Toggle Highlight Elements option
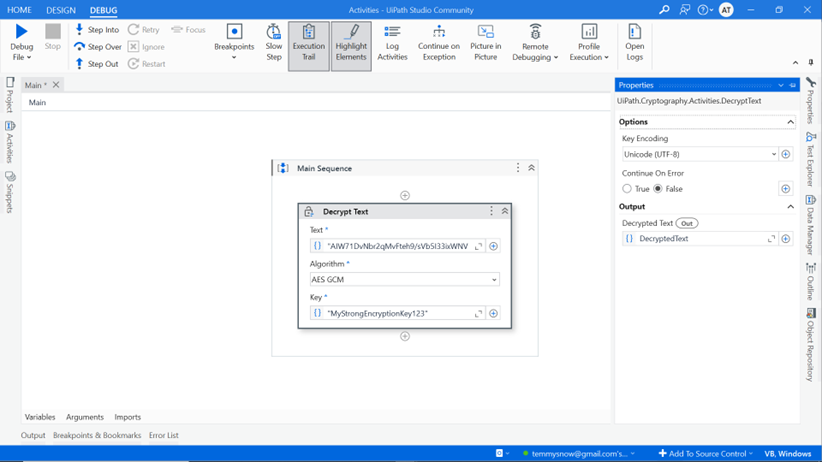Image resolution: width=822 pixels, height=462 pixels. [x=351, y=46]
